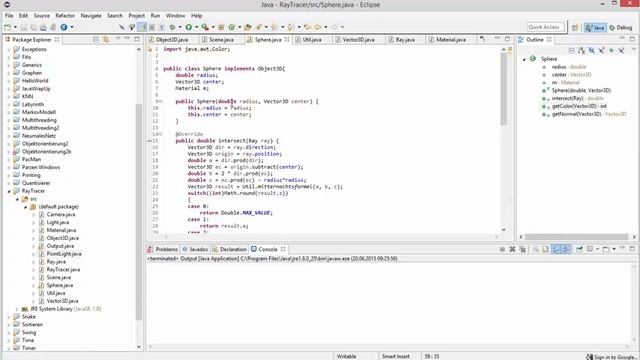The height and width of the screenshot is (360, 640).
Task: Open the Display Selected Console dropdown
Action: pos(598,249)
